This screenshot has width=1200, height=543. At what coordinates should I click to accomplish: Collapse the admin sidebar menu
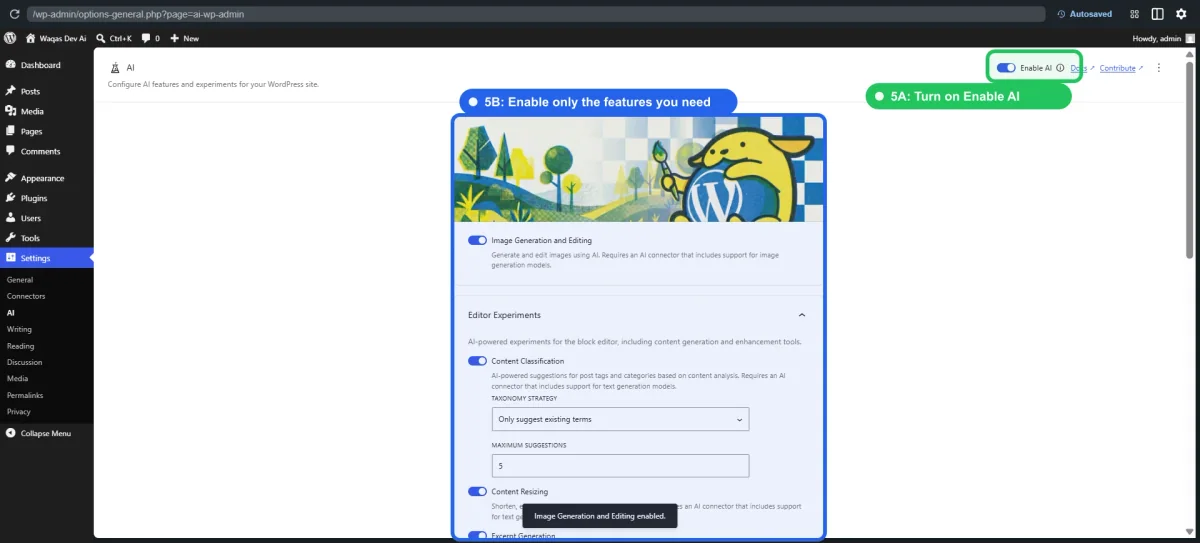point(38,433)
